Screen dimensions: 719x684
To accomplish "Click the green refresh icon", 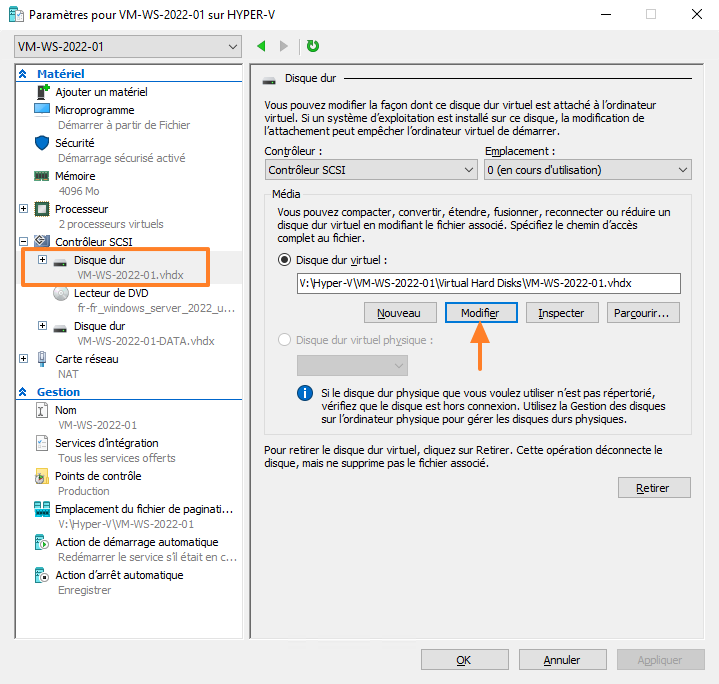I will (x=313, y=46).
